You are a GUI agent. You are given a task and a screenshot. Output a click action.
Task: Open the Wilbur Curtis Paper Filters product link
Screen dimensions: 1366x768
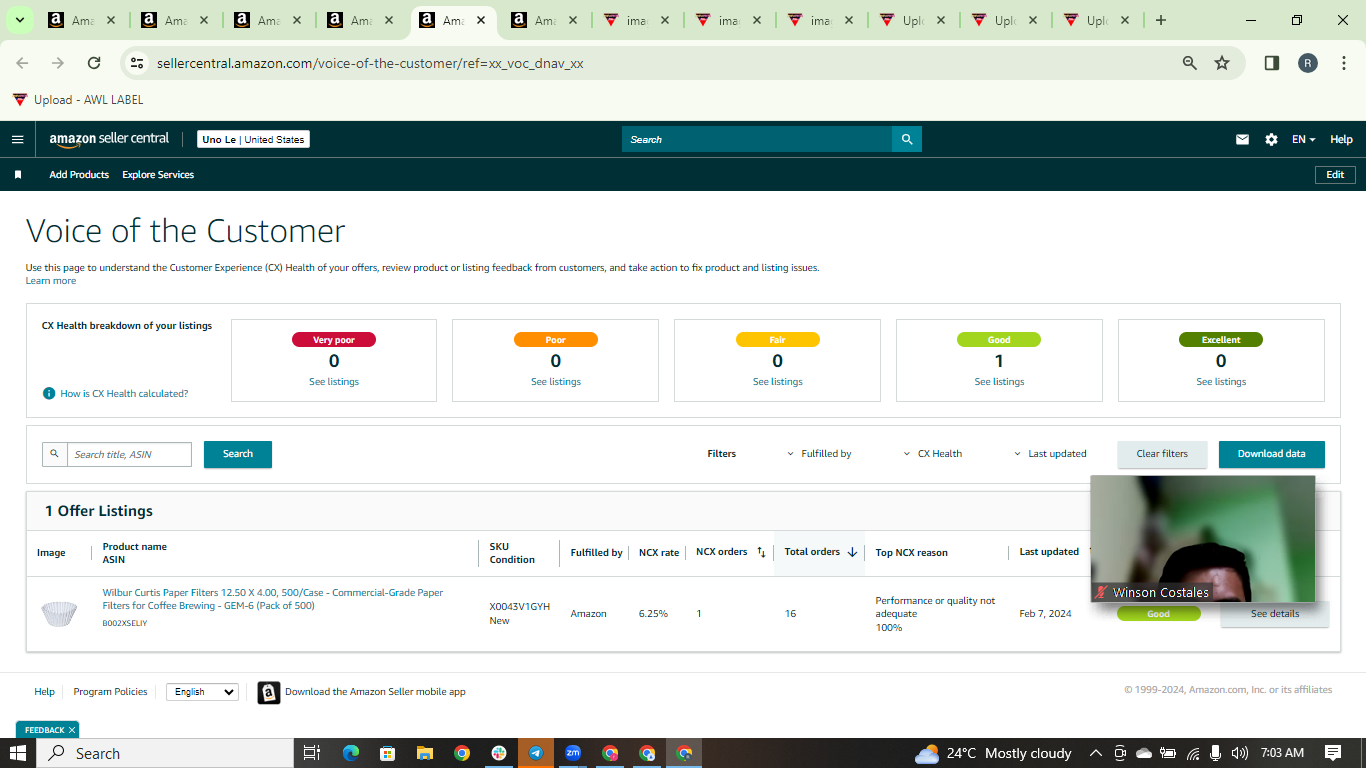[273, 599]
